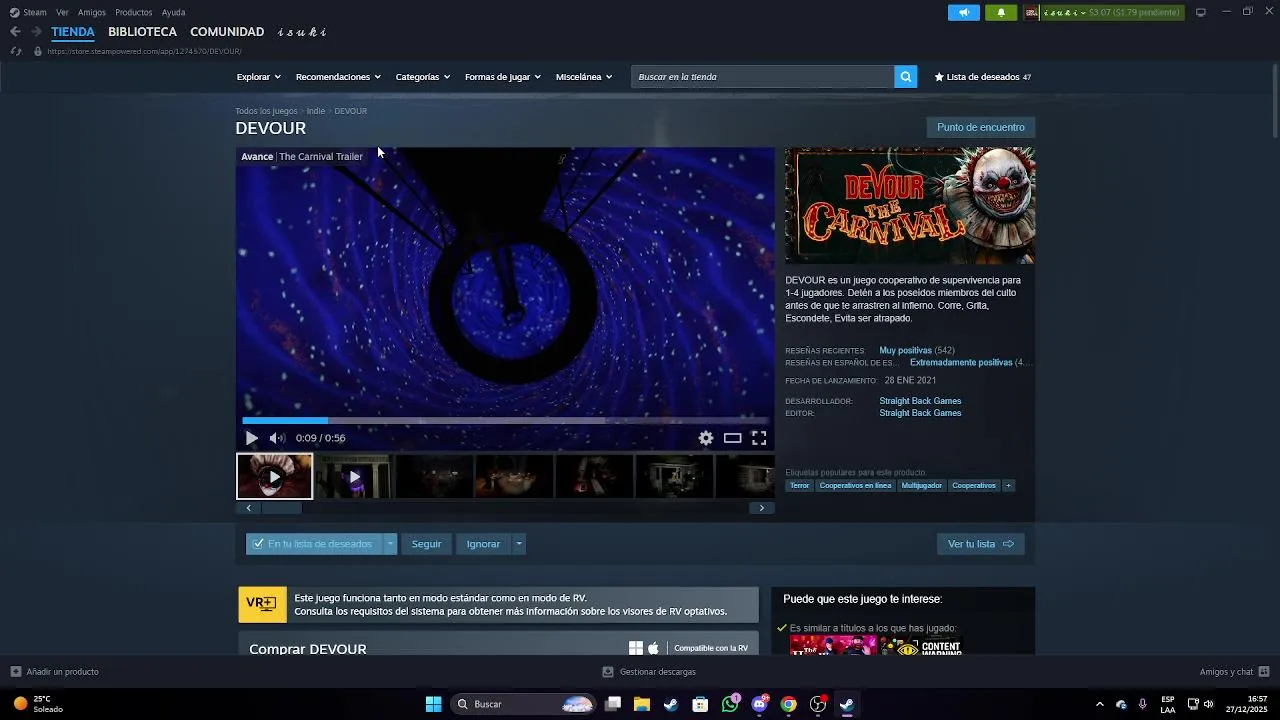Open Google Chrome from the taskbar
The image size is (1280, 720).
(x=789, y=704)
